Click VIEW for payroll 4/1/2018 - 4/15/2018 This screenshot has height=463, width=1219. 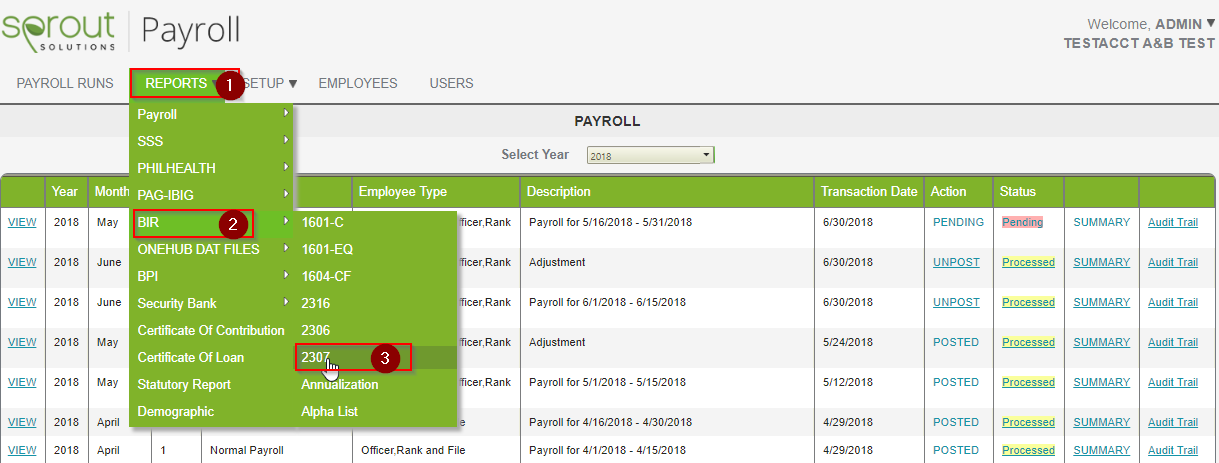(x=22, y=450)
